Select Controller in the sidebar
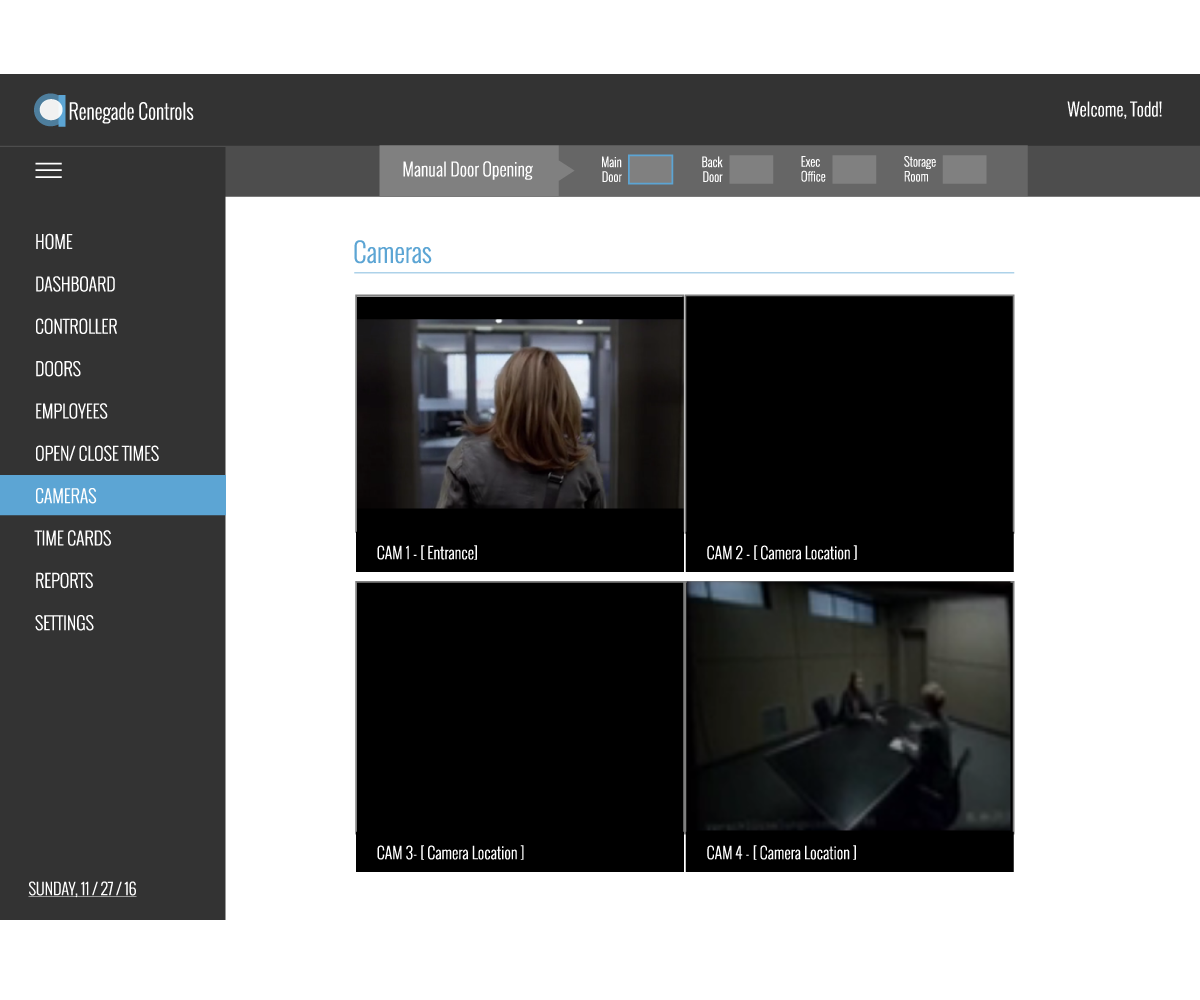The width and height of the screenshot is (1200, 1000). 76,327
